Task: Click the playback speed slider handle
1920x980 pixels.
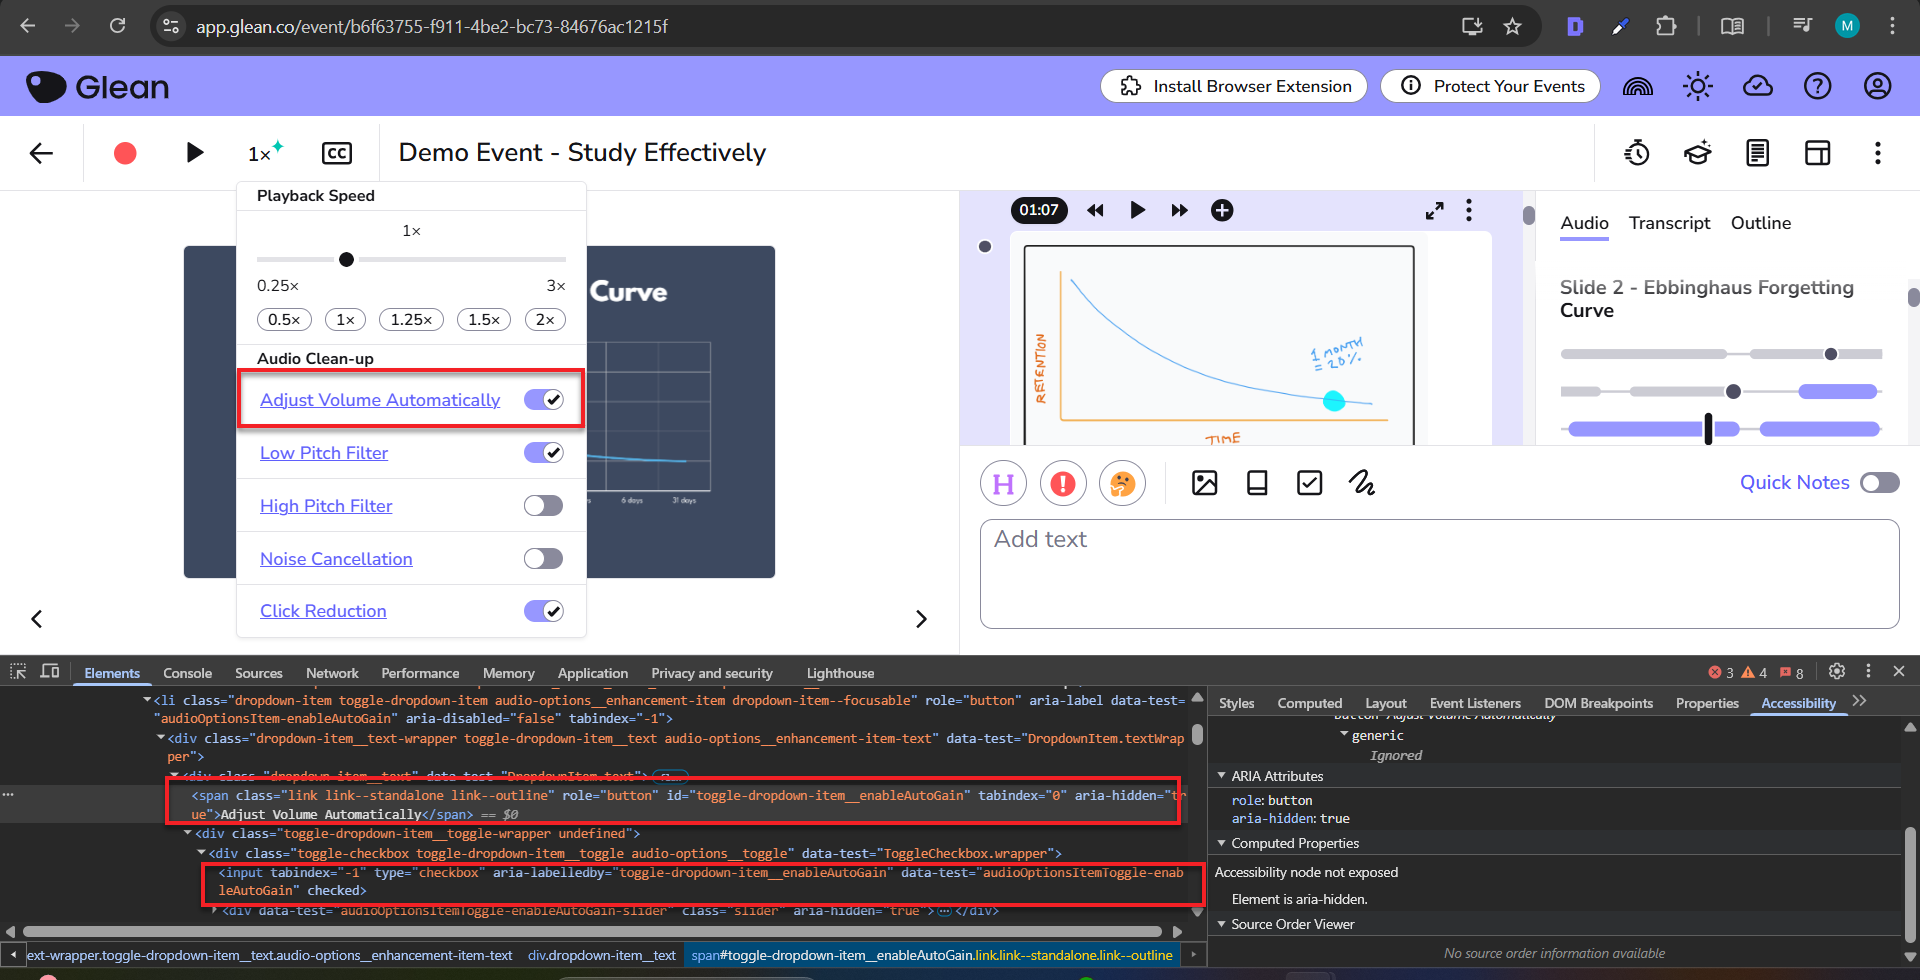Action: pos(346,260)
